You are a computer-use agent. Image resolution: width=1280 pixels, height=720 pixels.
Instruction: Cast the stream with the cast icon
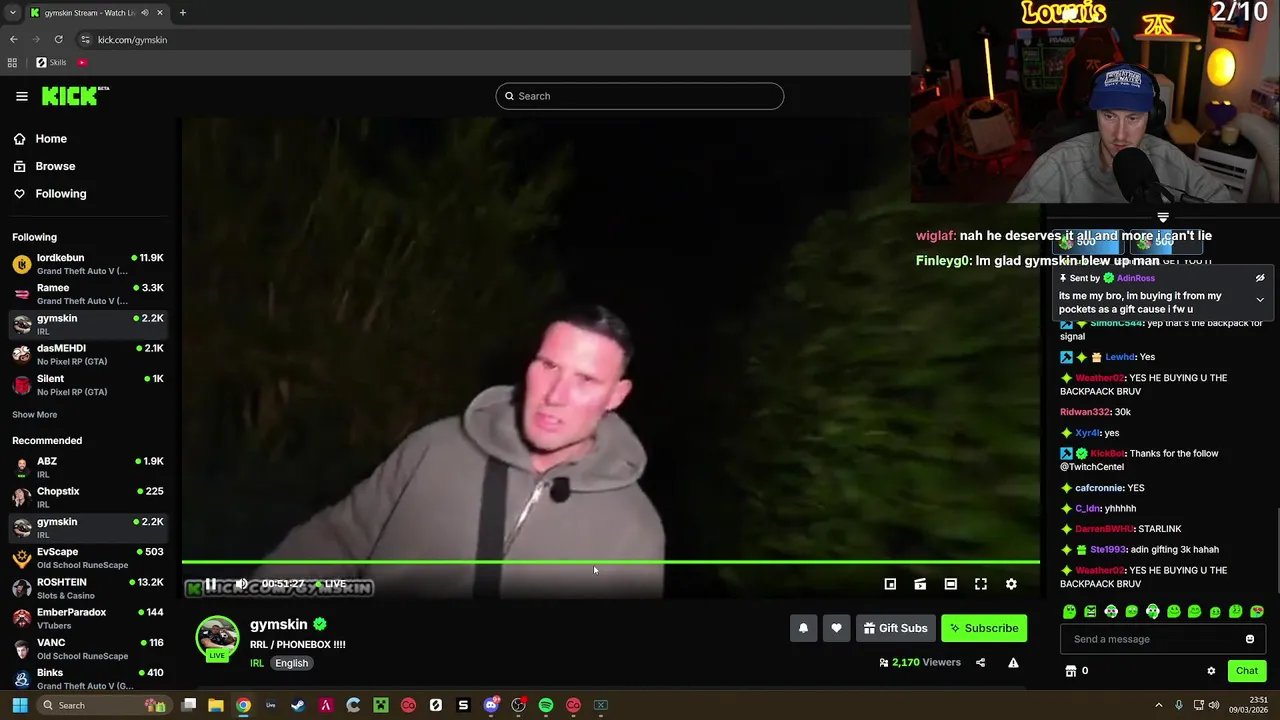[920, 584]
